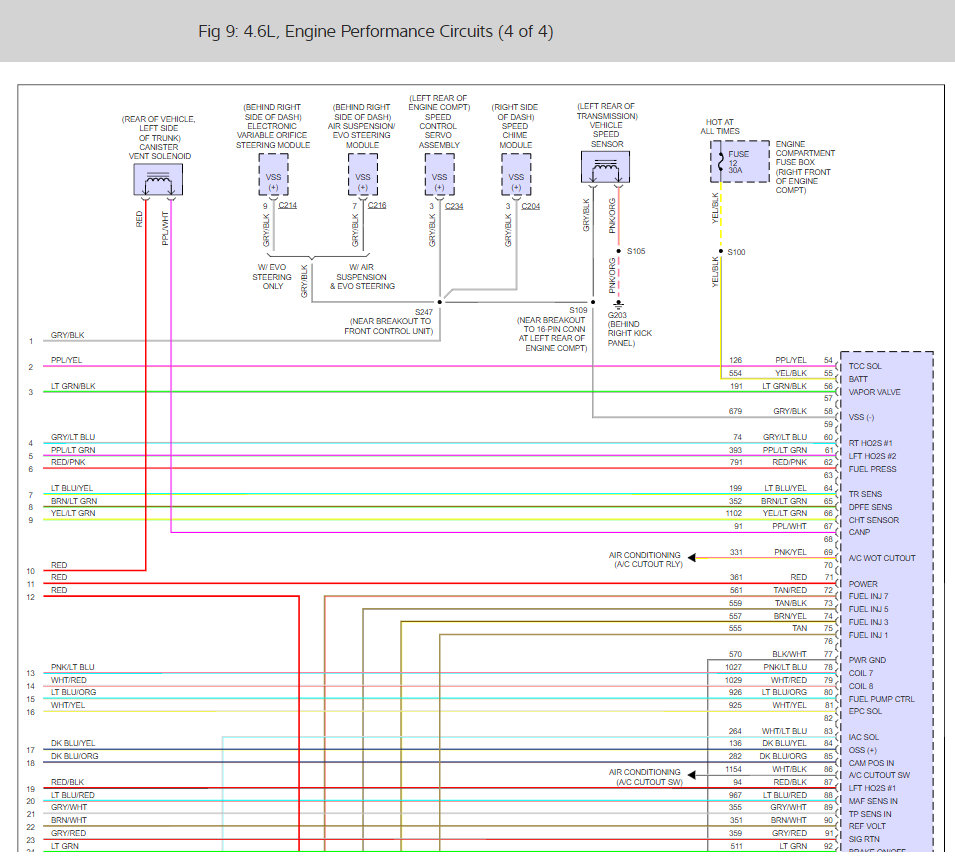Open the C234 connector reference
The image size is (955, 861).
coord(454,206)
